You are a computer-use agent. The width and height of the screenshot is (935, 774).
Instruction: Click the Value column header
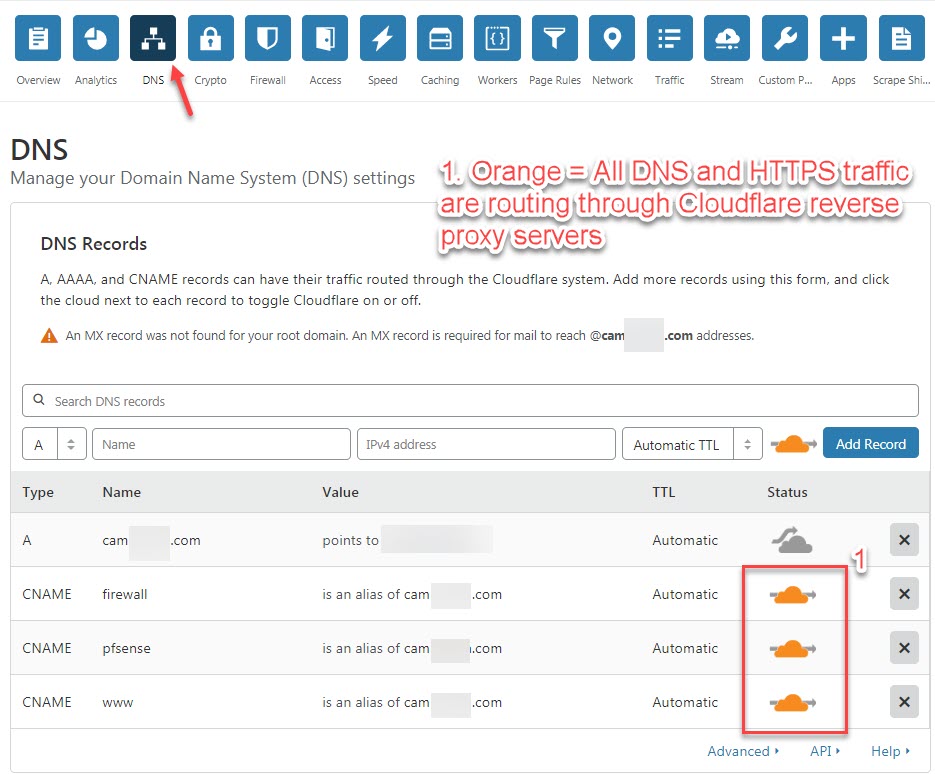tap(340, 492)
